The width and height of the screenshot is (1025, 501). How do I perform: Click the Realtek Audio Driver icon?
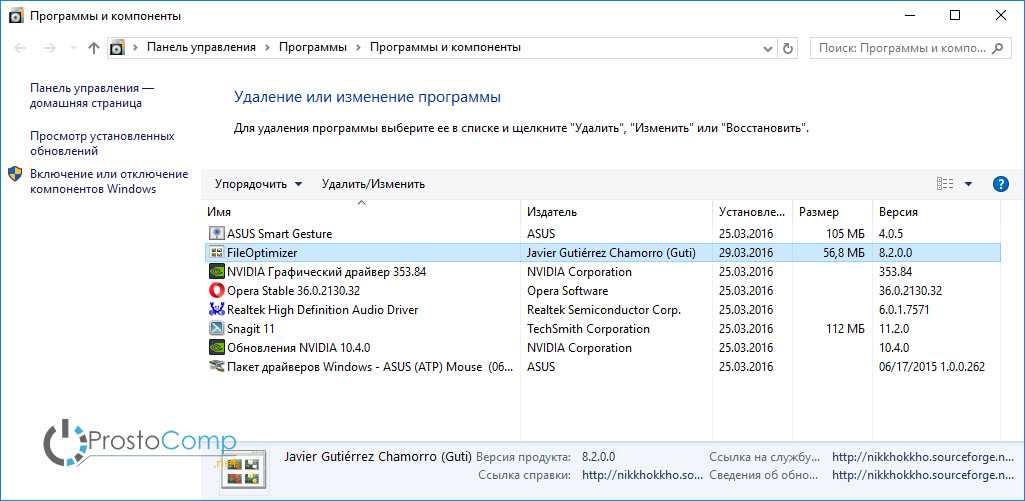[x=216, y=310]
